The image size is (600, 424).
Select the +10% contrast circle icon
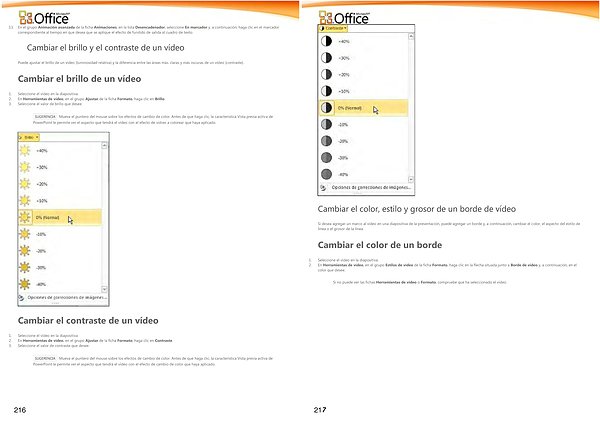(326, 91)
